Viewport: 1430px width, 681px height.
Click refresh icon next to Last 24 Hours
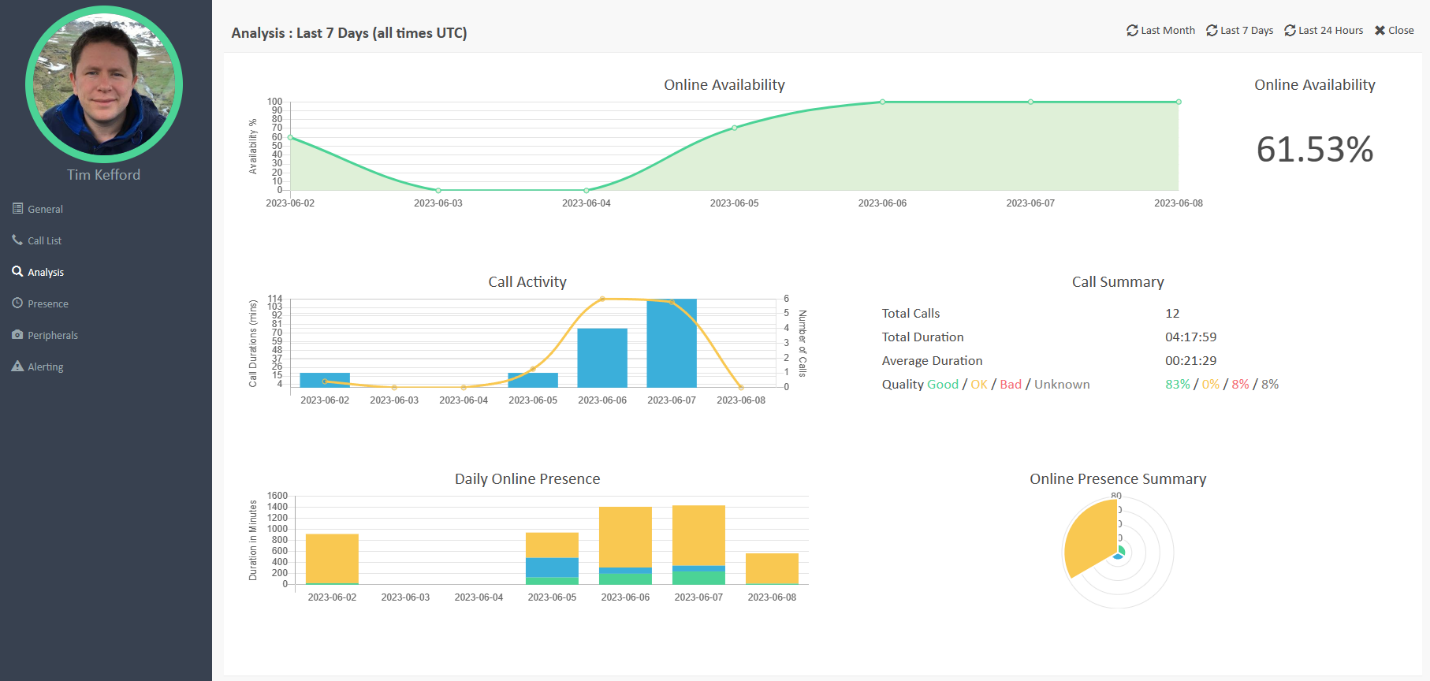(1290, 30)
